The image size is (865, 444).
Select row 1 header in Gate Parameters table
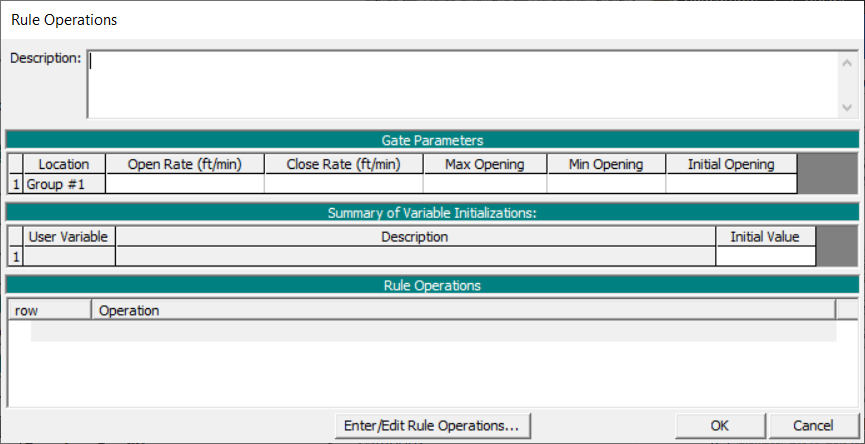point(16,184)
